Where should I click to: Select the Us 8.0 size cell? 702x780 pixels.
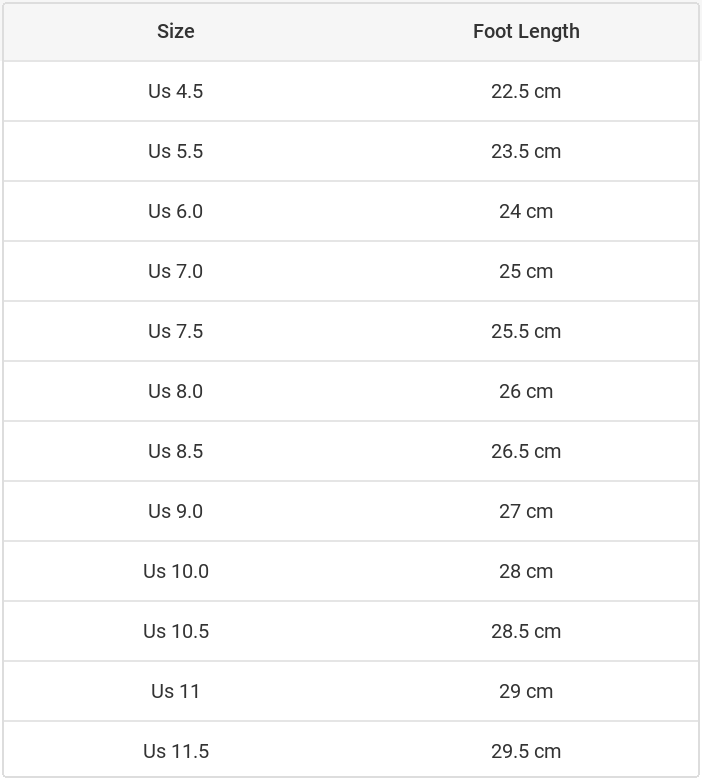click(176, 391)
